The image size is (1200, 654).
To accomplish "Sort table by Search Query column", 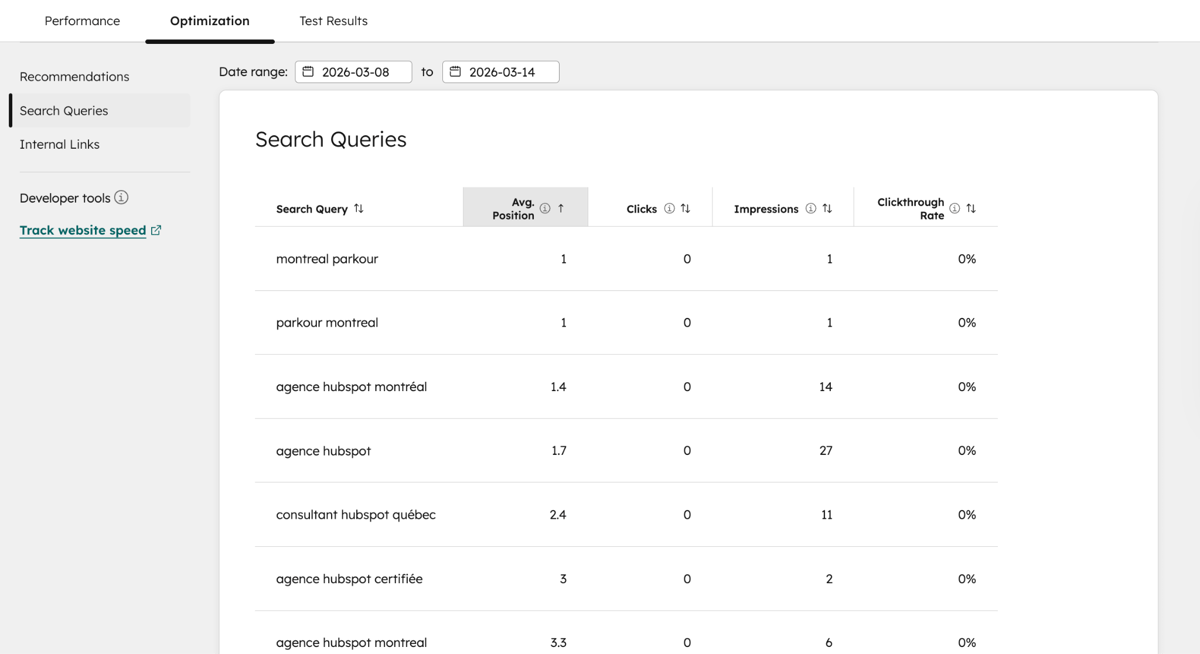I will pos(359,209).
